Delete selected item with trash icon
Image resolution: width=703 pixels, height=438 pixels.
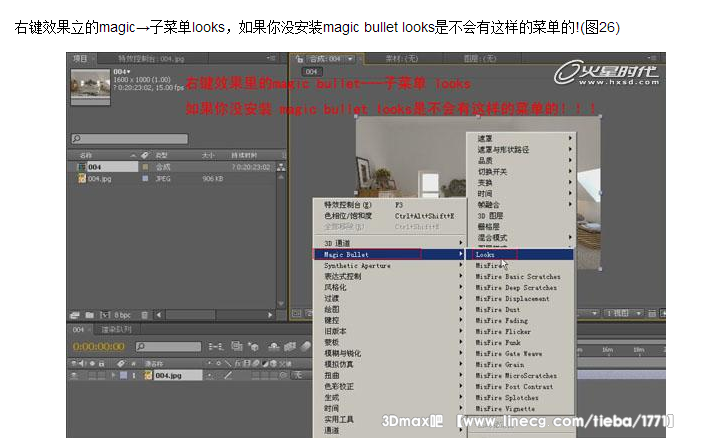coord(144,315)
